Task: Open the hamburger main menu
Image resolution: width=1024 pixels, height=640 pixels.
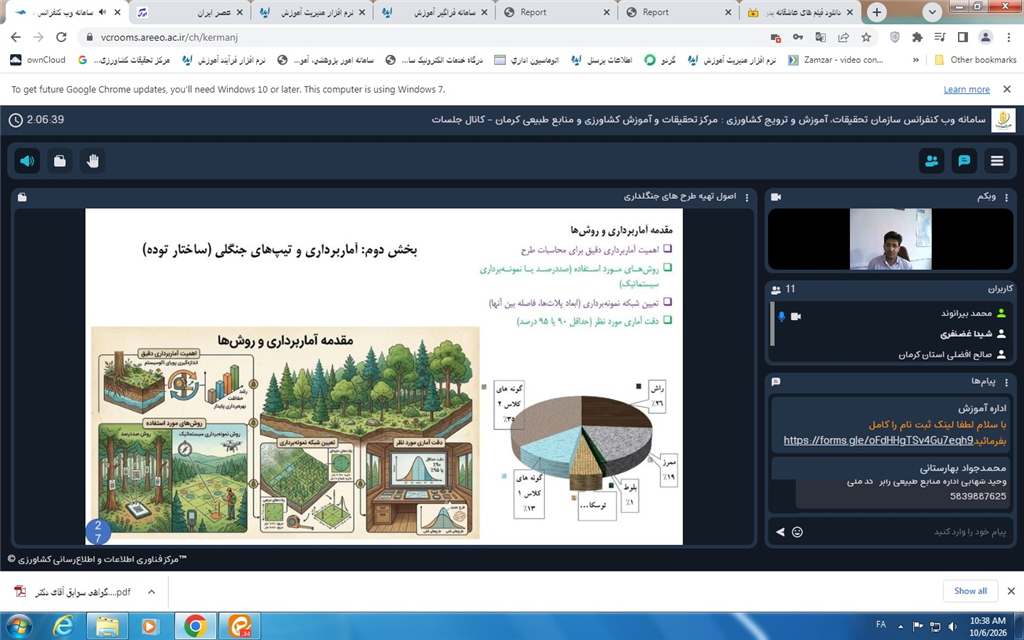Action: (x=997, y=161)
